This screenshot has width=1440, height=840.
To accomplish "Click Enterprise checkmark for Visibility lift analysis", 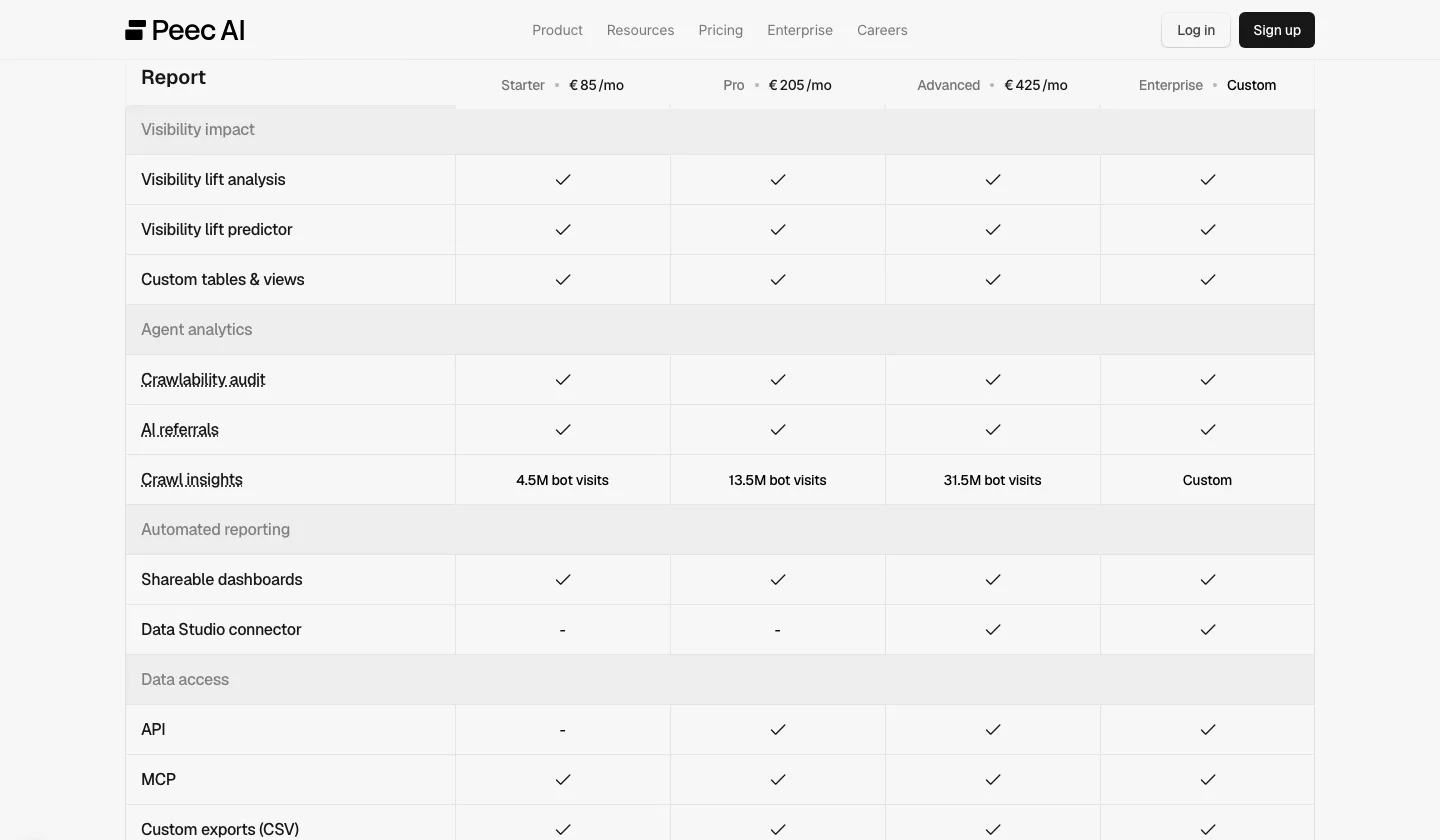I will click(1208, 180).
